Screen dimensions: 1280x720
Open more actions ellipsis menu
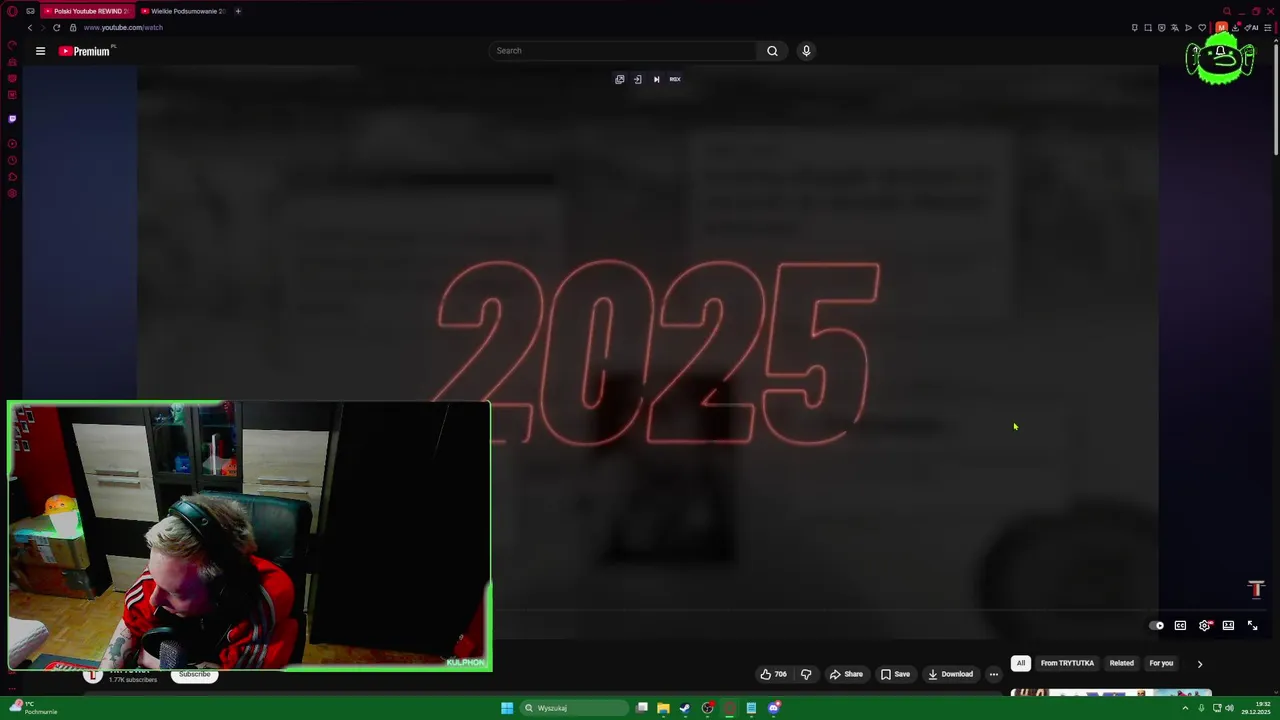tap(993, 674)
